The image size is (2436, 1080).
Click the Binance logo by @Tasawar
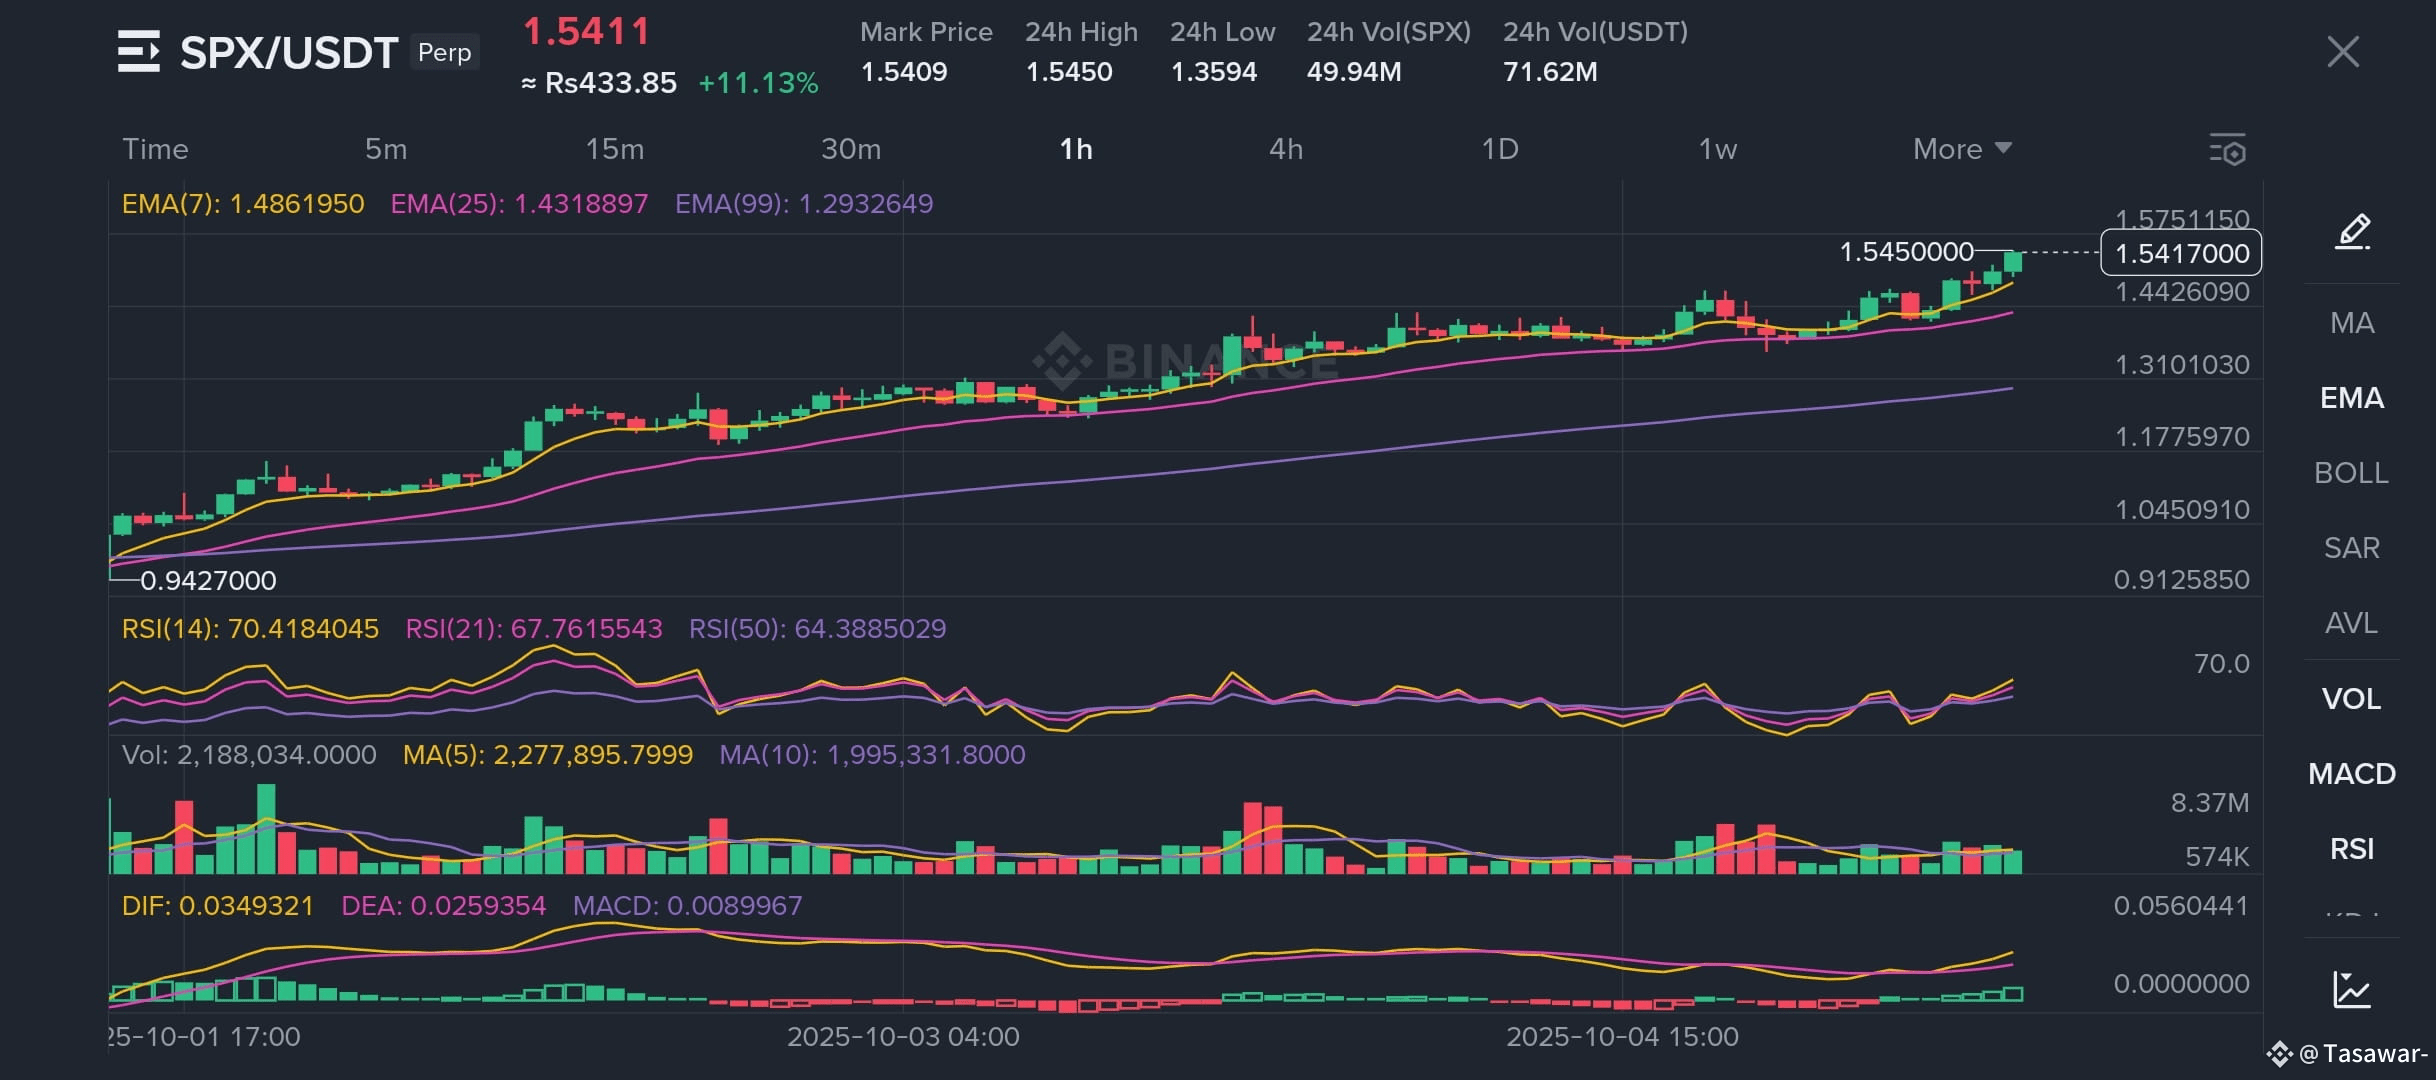click(x=2279, y=1053)
